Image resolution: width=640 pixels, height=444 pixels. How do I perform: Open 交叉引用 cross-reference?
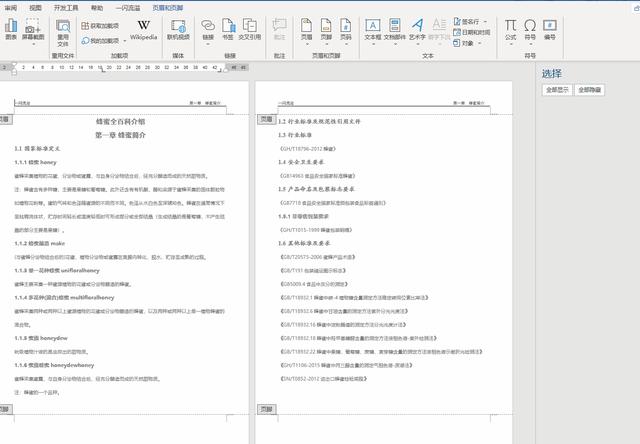click(x=249, y=29)
